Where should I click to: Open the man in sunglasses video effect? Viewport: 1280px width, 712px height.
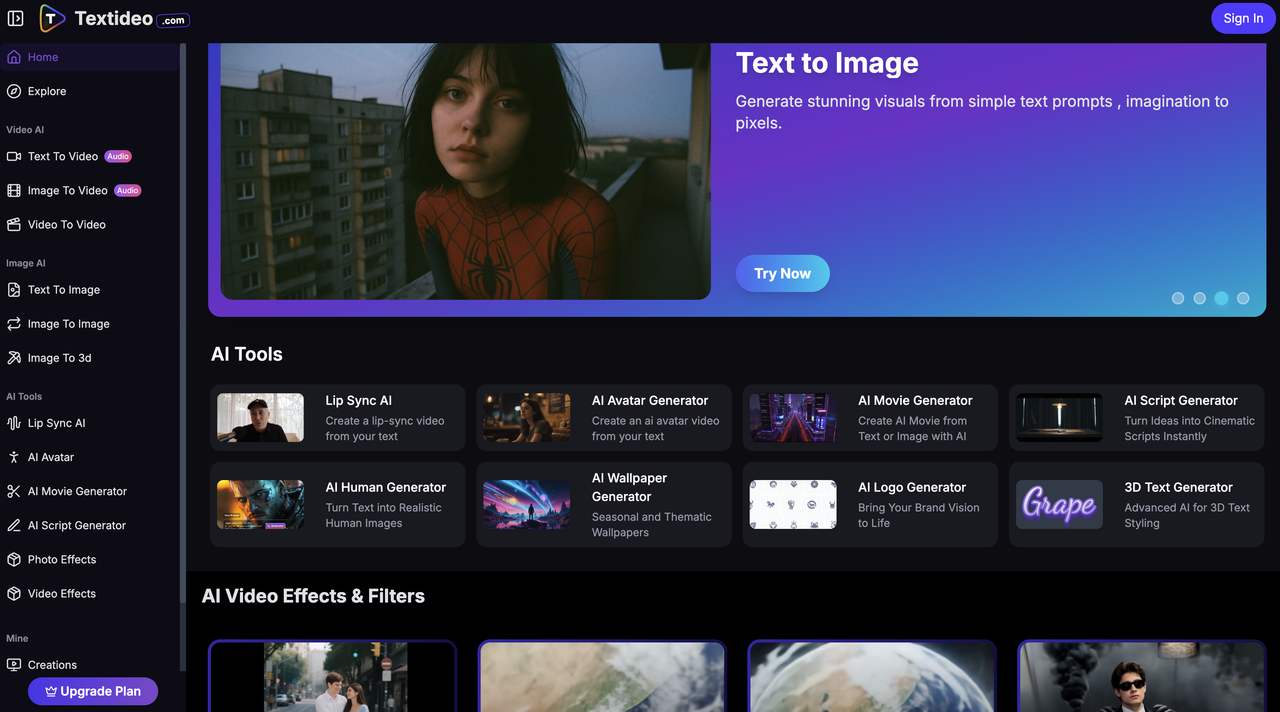(1141, 676)
